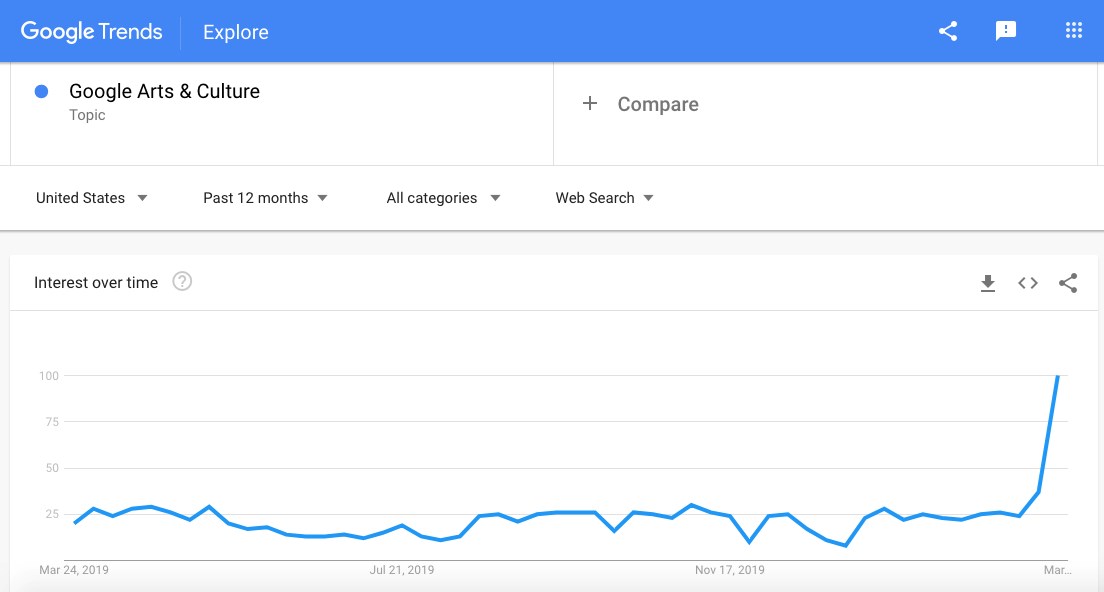Click the Topic label under the search term
The height and width of the screenshot is (592, 1104).
(x=87, y=115)
